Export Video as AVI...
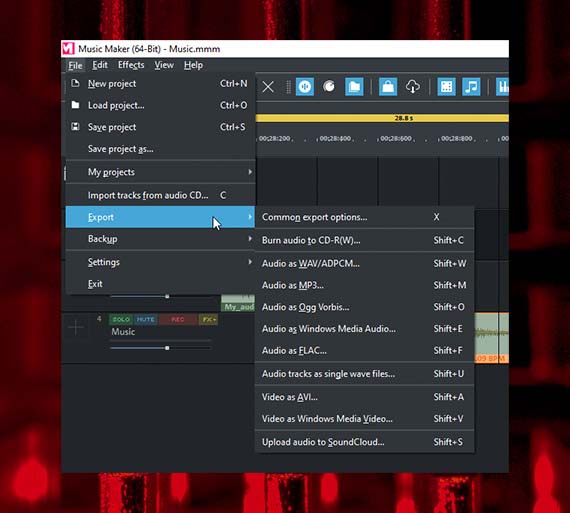 point(365,397)
